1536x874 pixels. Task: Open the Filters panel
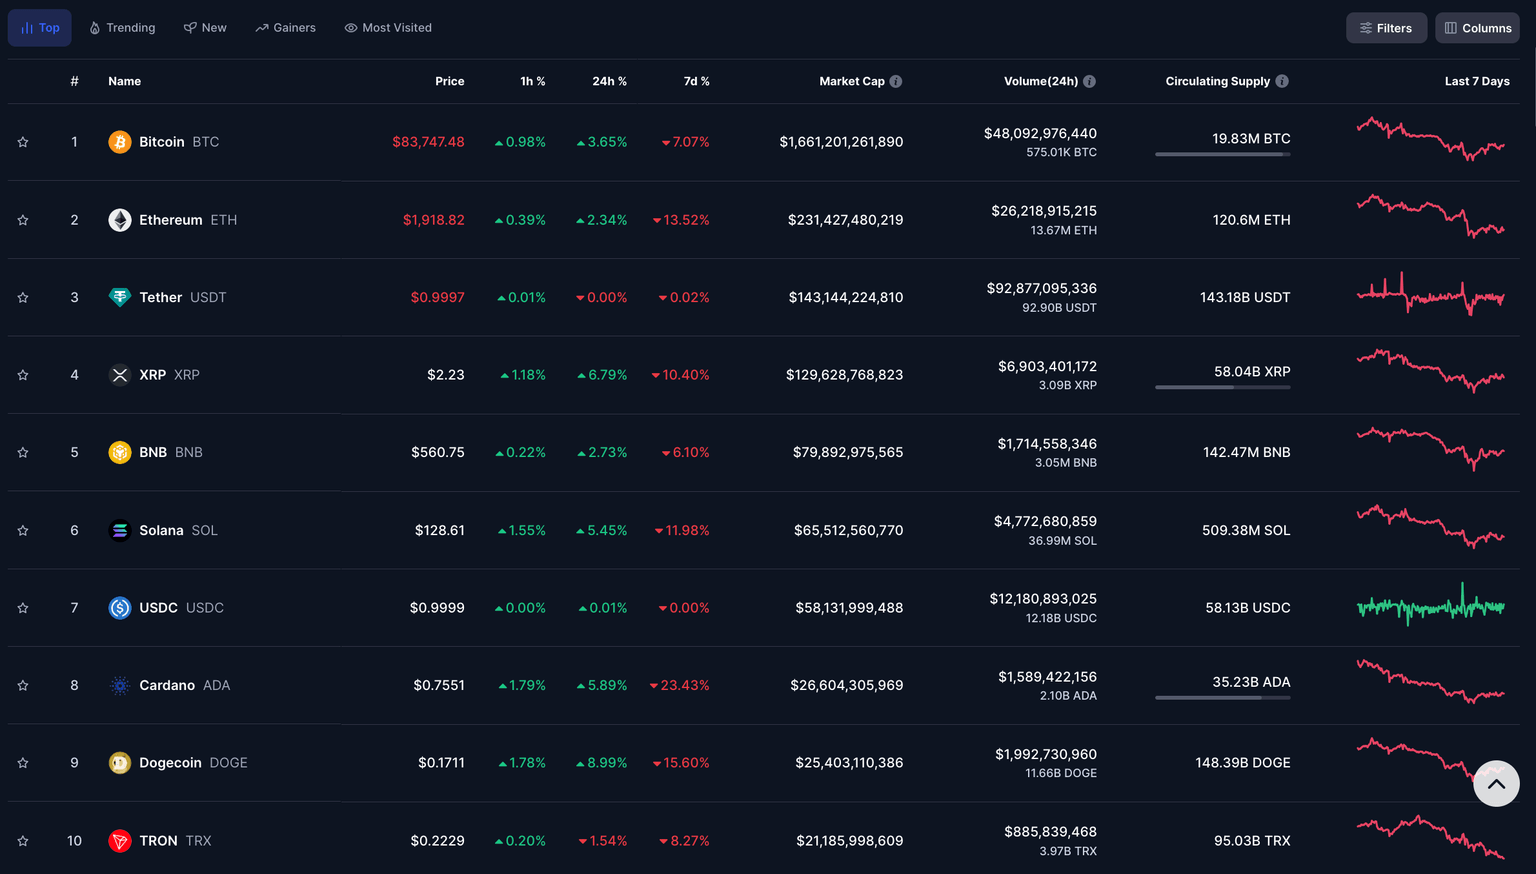coord(1386,27)
